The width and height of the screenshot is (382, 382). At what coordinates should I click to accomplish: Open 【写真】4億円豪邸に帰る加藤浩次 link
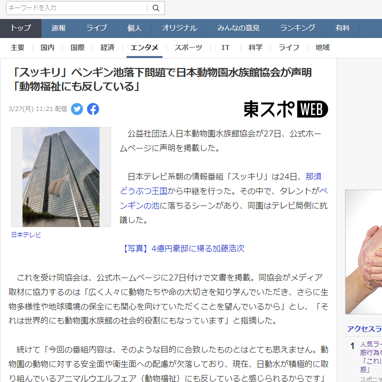(x=184, y=248)
